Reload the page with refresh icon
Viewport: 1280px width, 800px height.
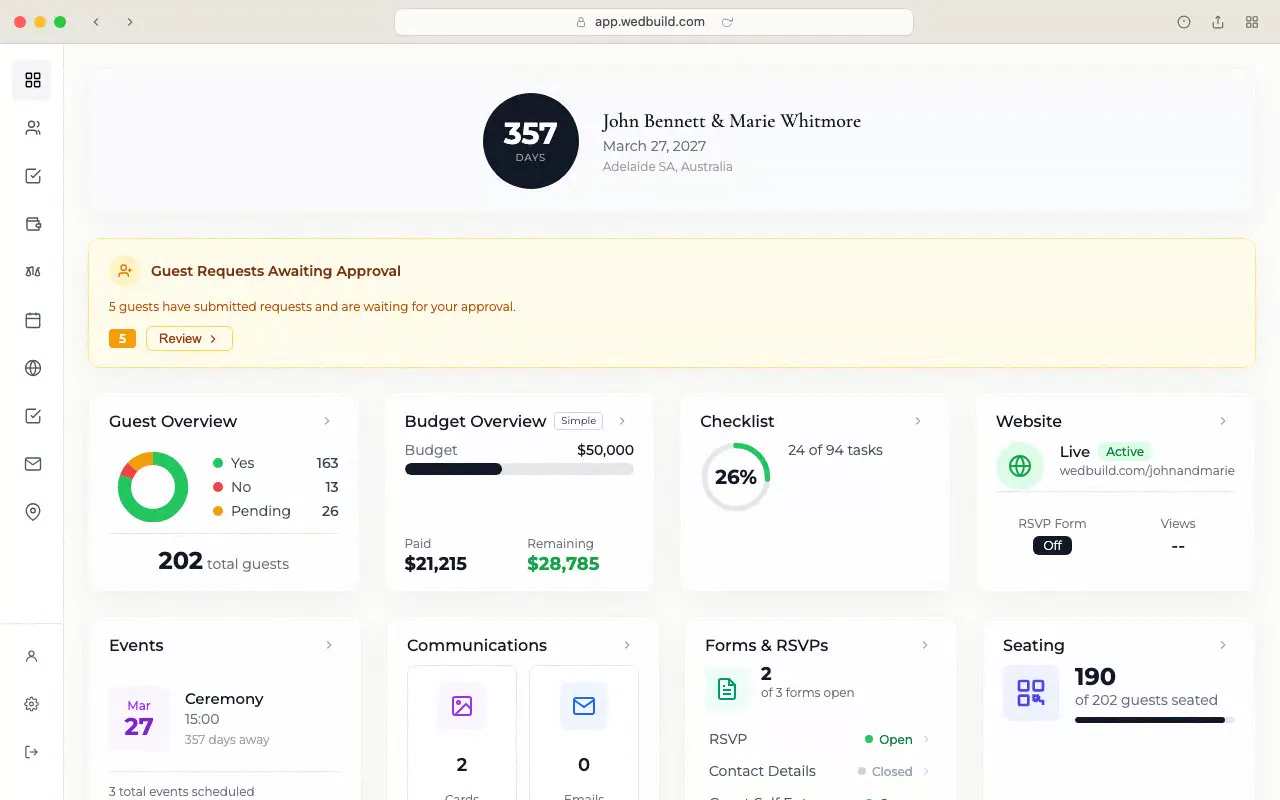(727, 22)
